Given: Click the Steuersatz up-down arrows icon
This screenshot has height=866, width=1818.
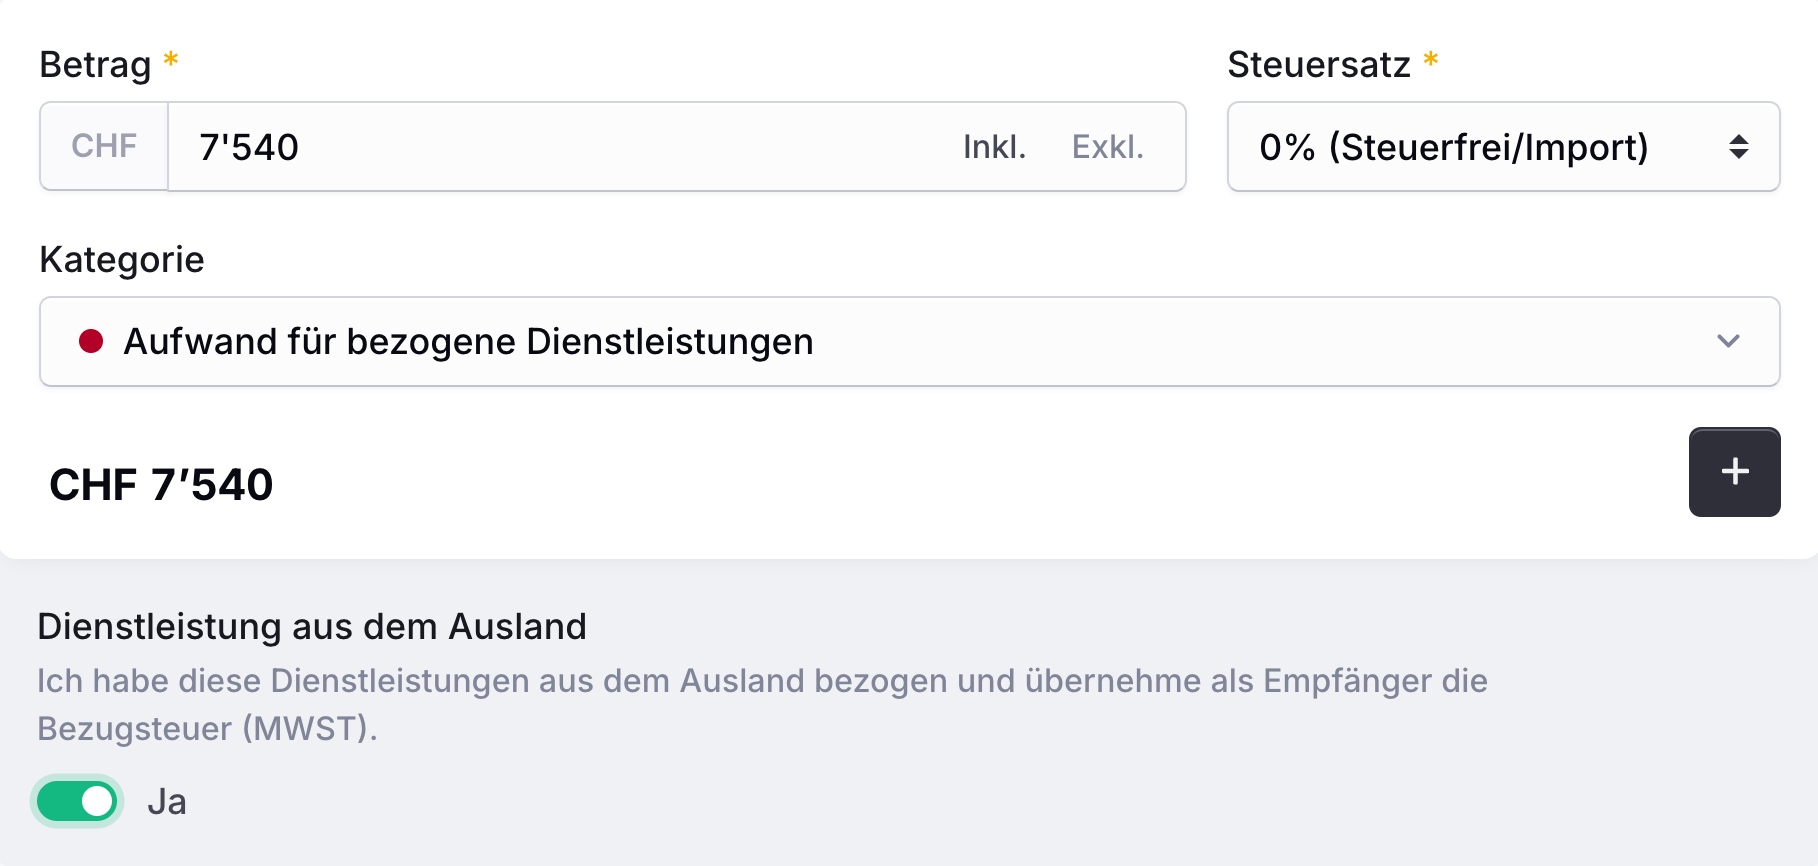Looking at the screenshot, I should [x=1739, y=147].
